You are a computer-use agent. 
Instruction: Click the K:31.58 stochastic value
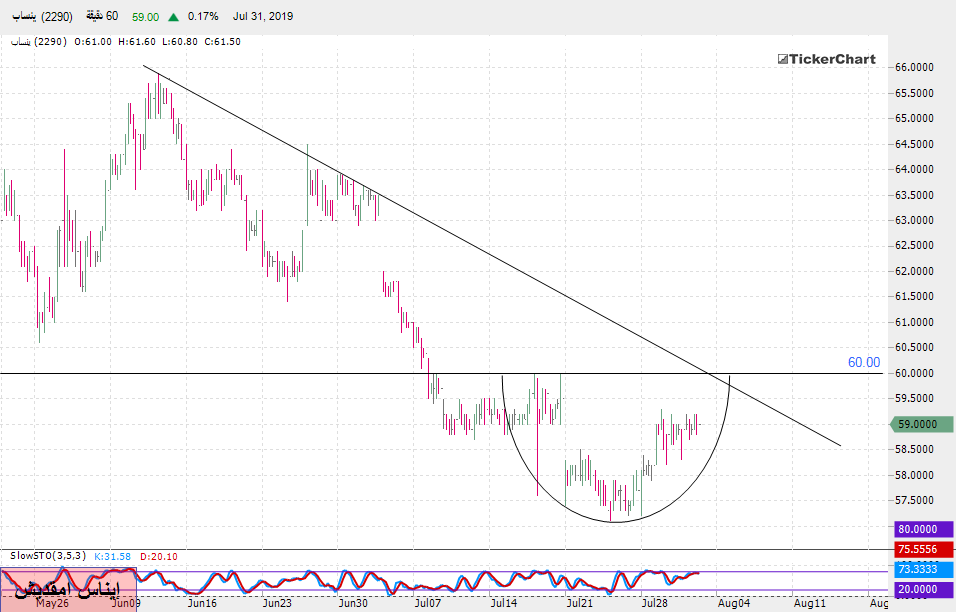tap(114, 555)
